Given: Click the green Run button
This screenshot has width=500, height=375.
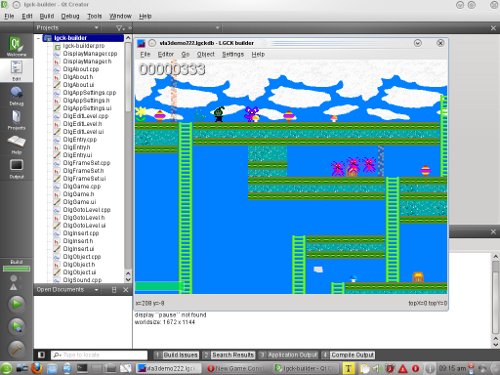Looking at the screenshot, I should [x=17, y=304].
